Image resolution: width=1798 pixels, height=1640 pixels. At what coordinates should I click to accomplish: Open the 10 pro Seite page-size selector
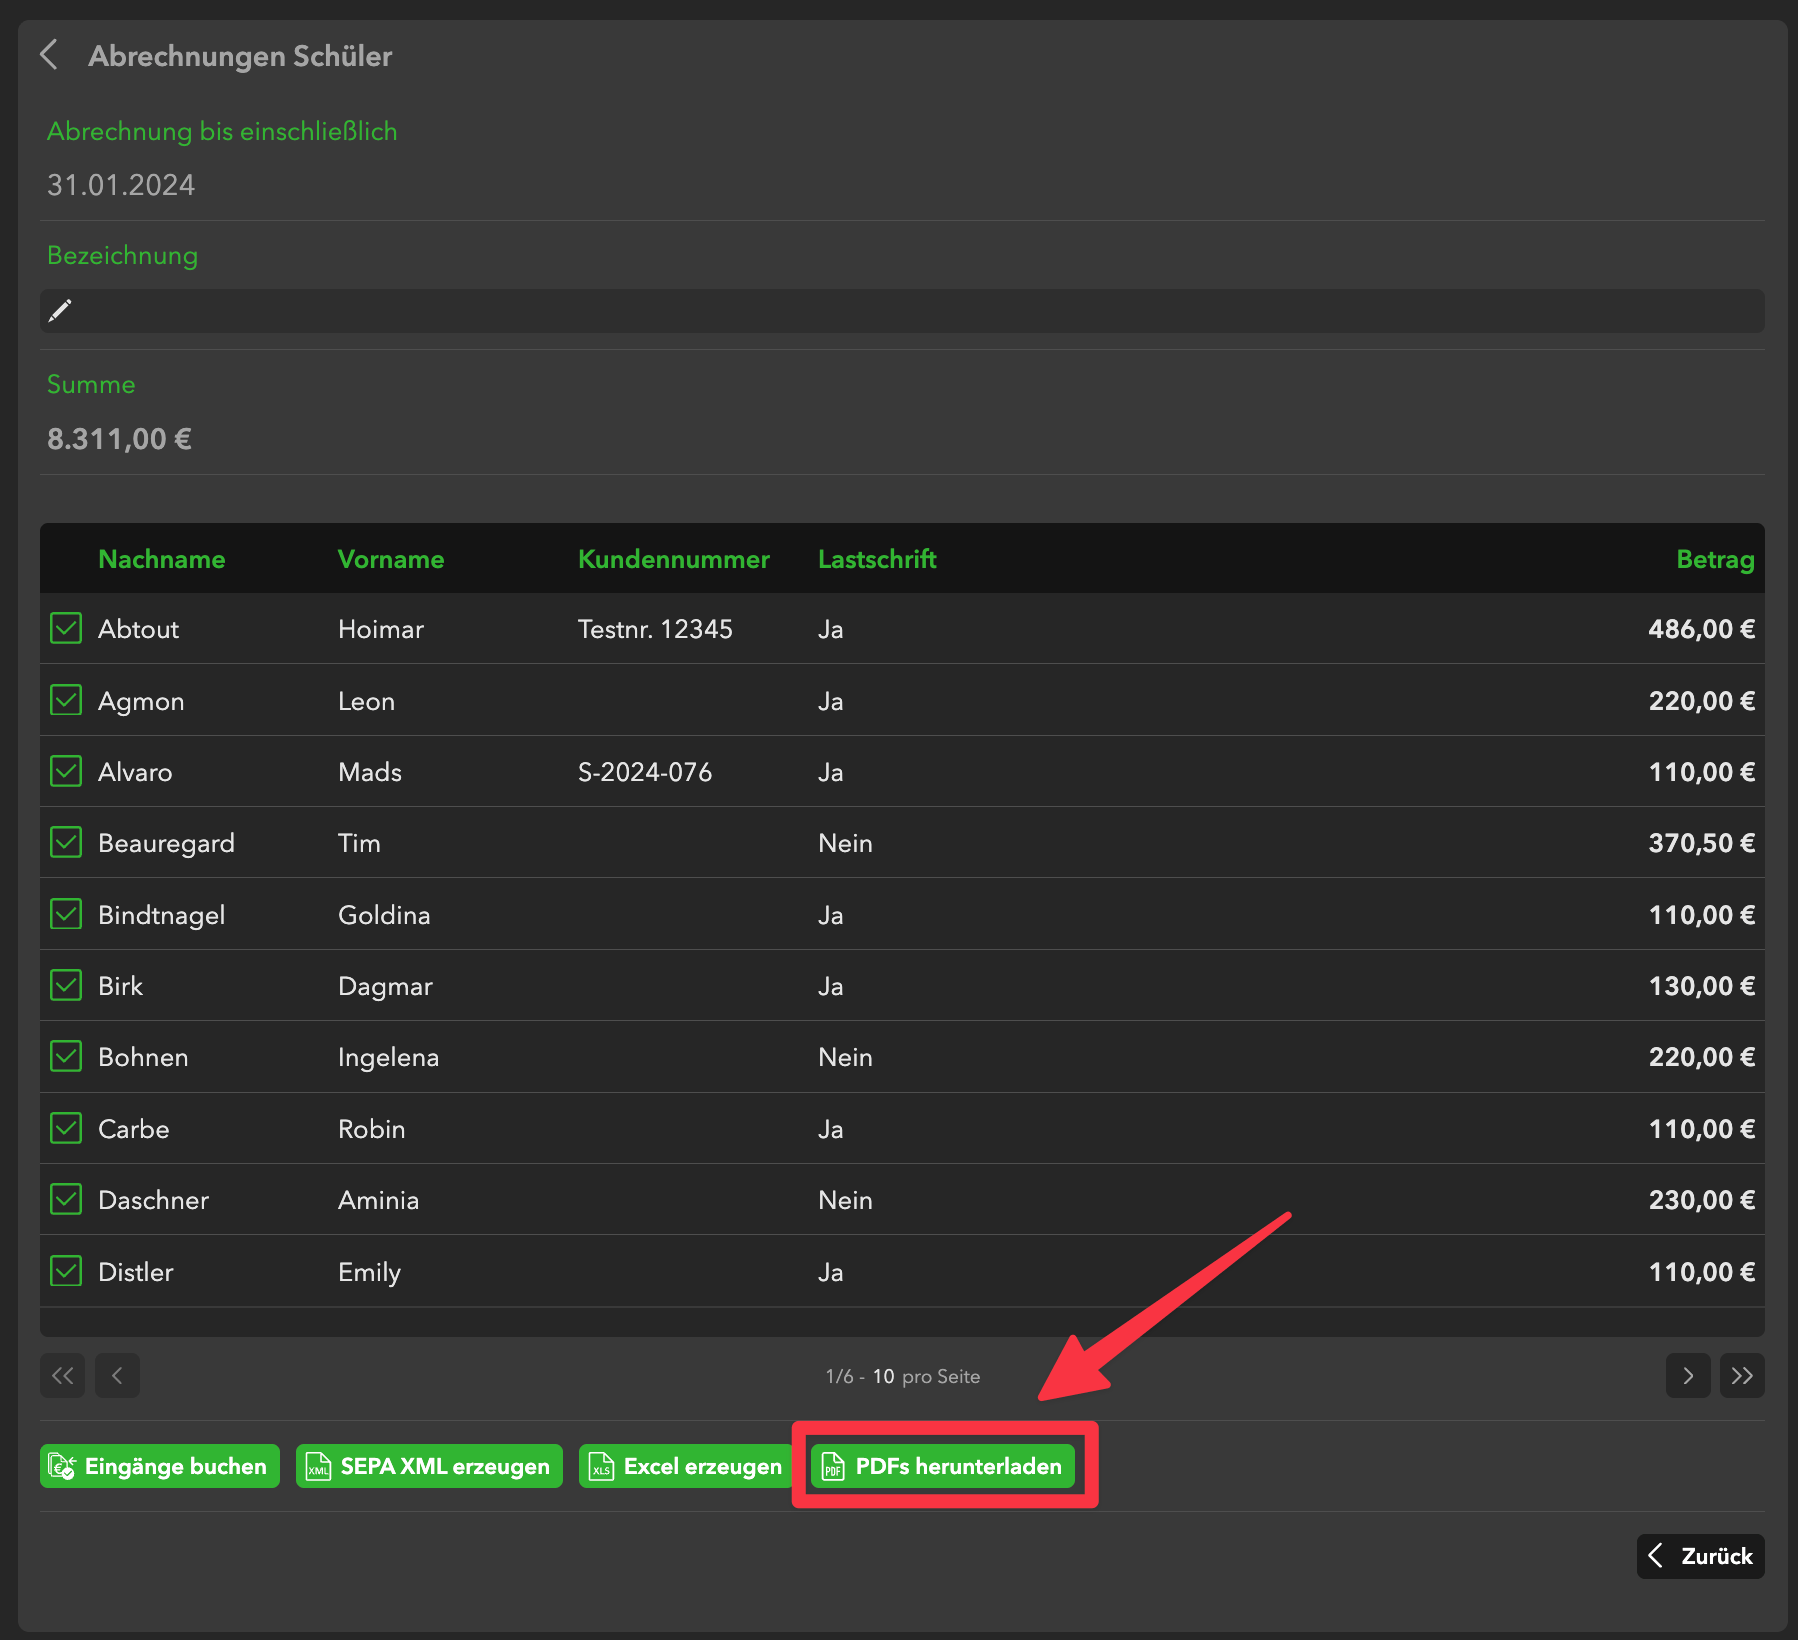click(x=883, y=1376)
